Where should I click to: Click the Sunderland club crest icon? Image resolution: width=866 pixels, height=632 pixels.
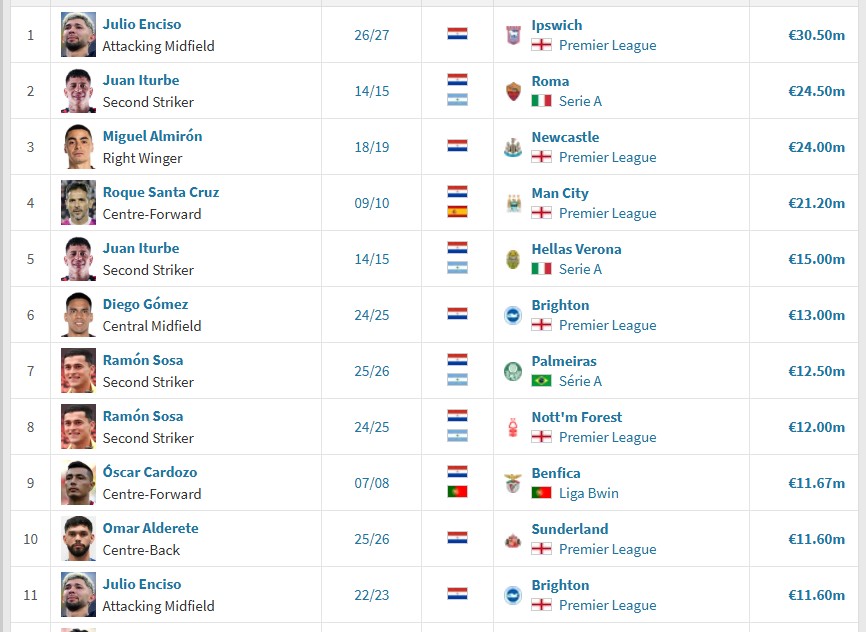tap(513, 539)
